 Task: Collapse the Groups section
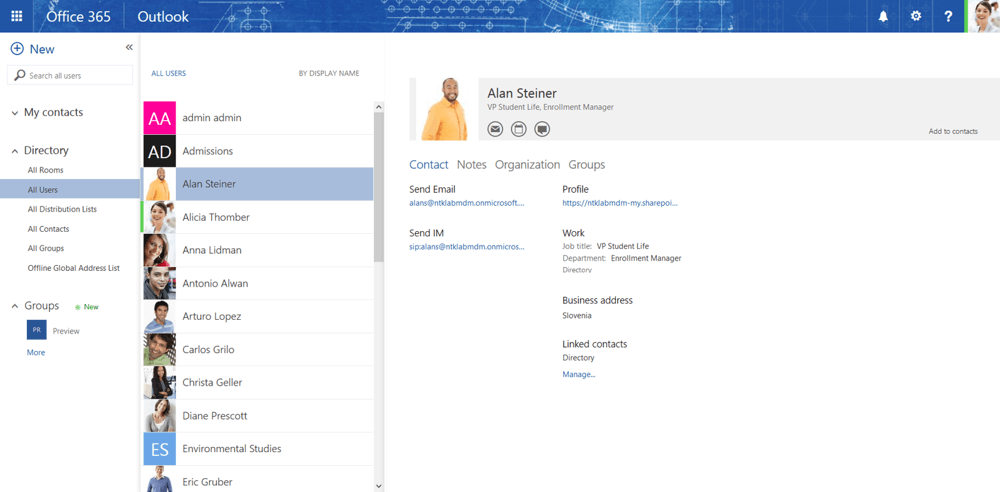point(15,306)
